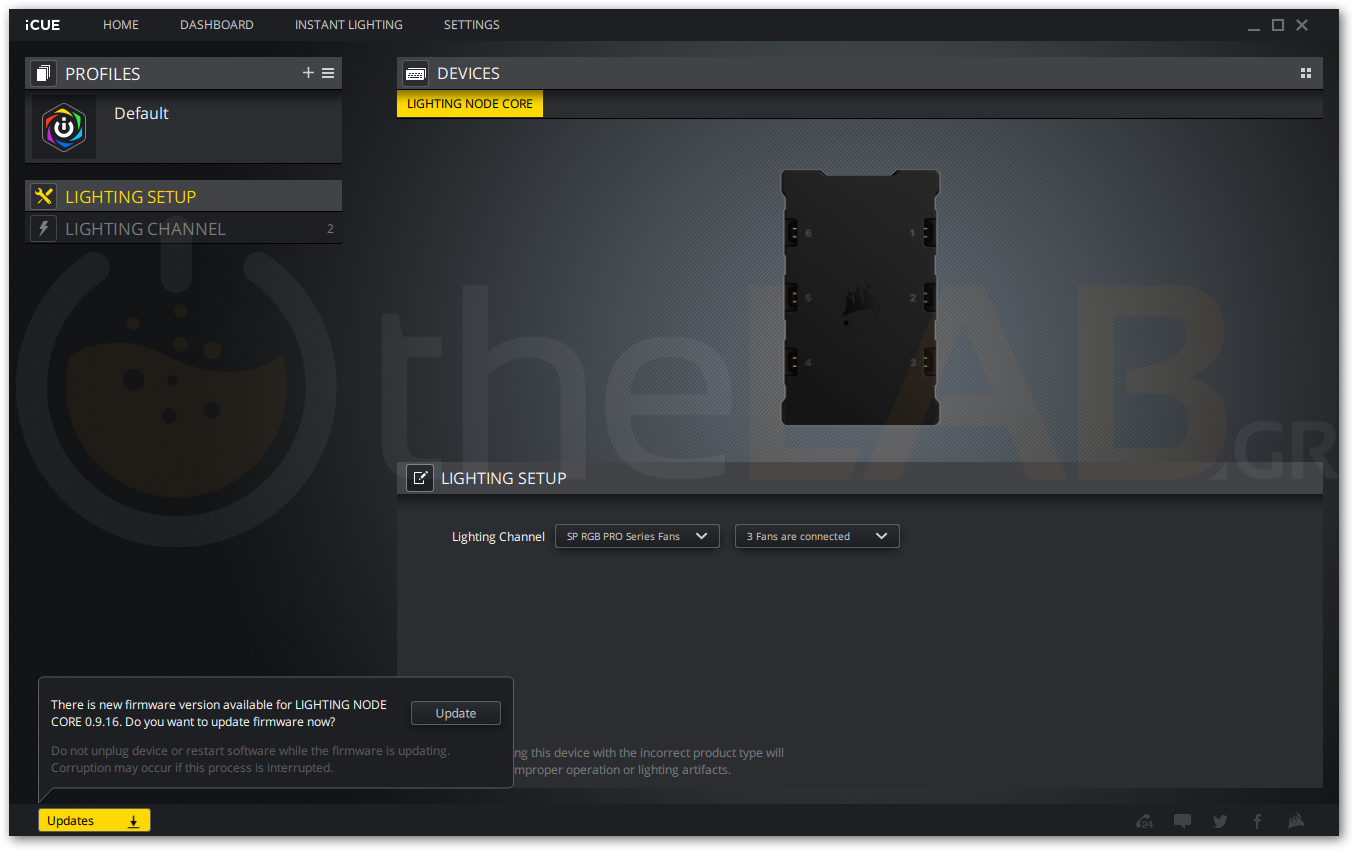Click the yellow Updates button

click(94, 821)
